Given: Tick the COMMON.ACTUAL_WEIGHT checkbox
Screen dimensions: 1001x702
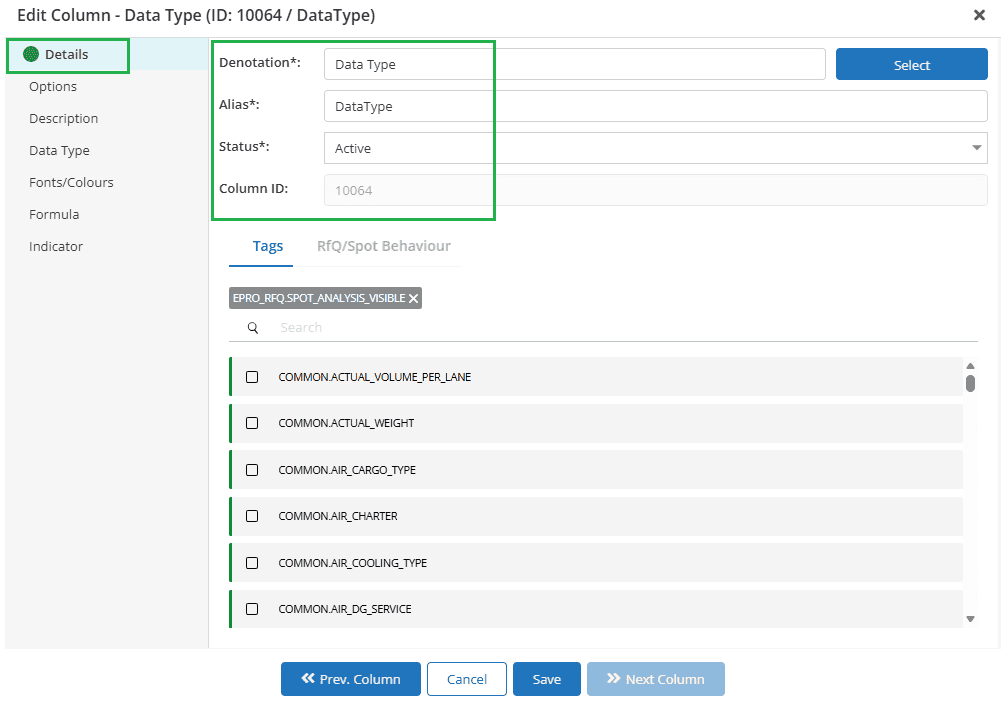Looking at the screenshot, I should (252, 423).
